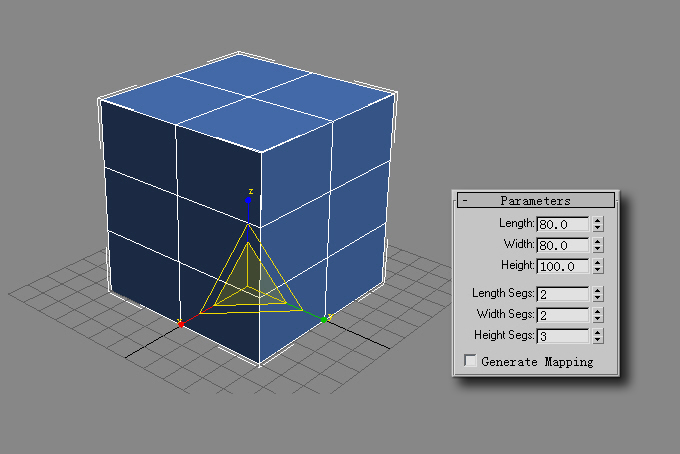The image size is (680, 454).
Task: Click into the Width value field
Action: point(563,245)
